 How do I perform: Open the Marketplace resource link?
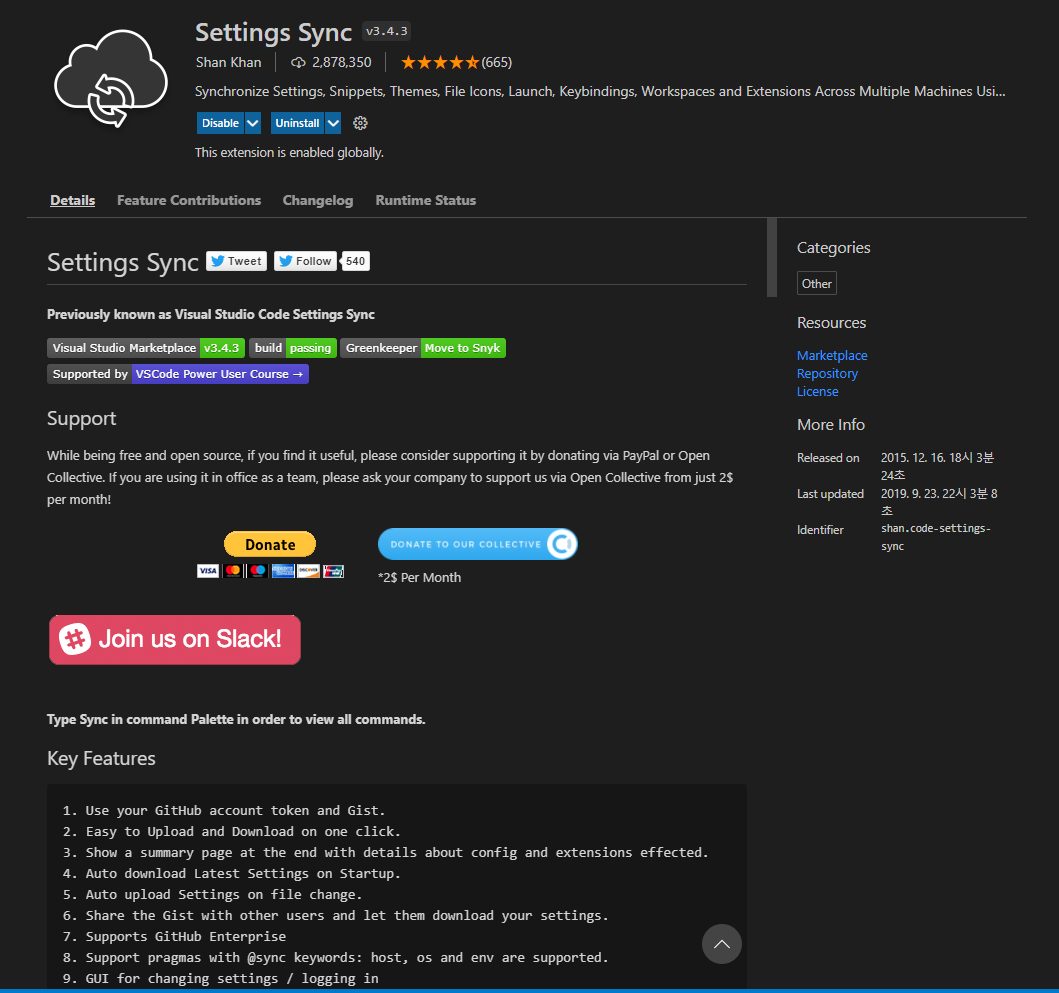[x=832, y=355]
